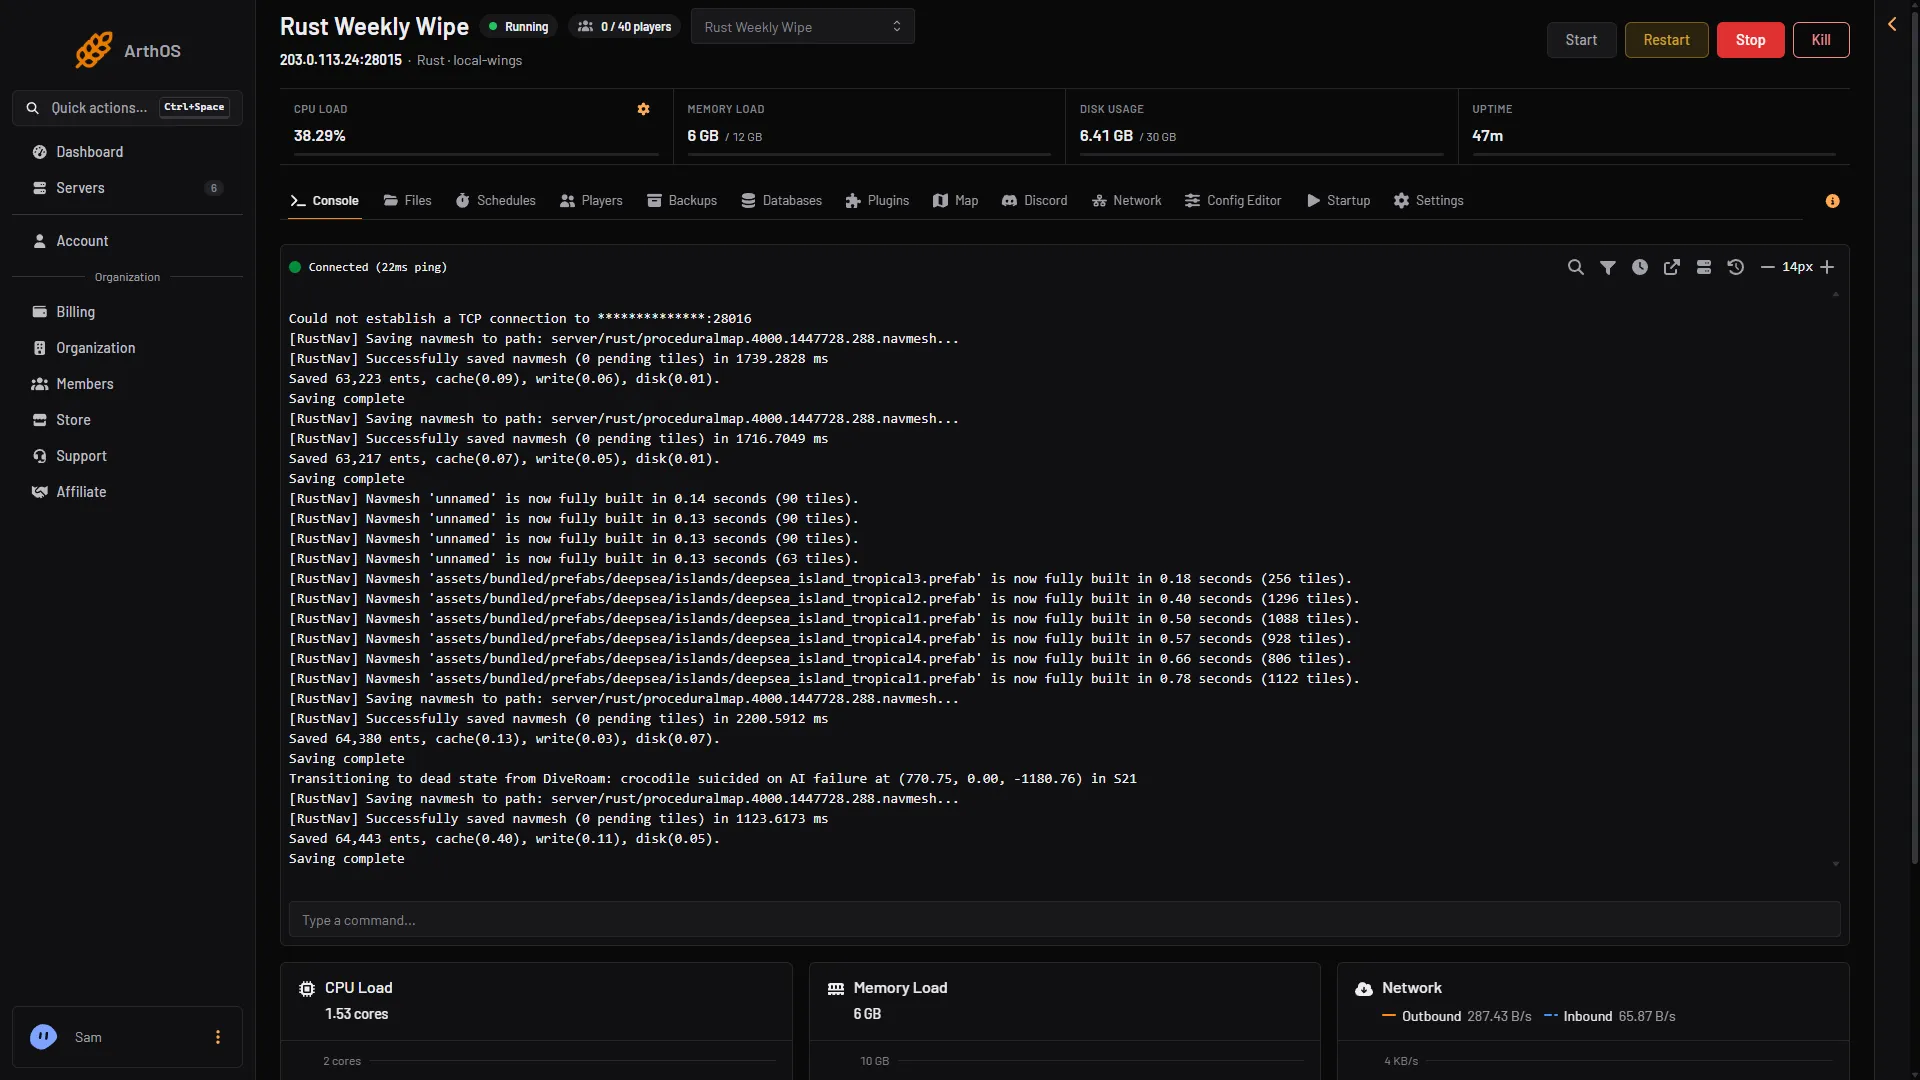
Task: Switch to the Discord tab
Action: click(x=1035, y=201)
